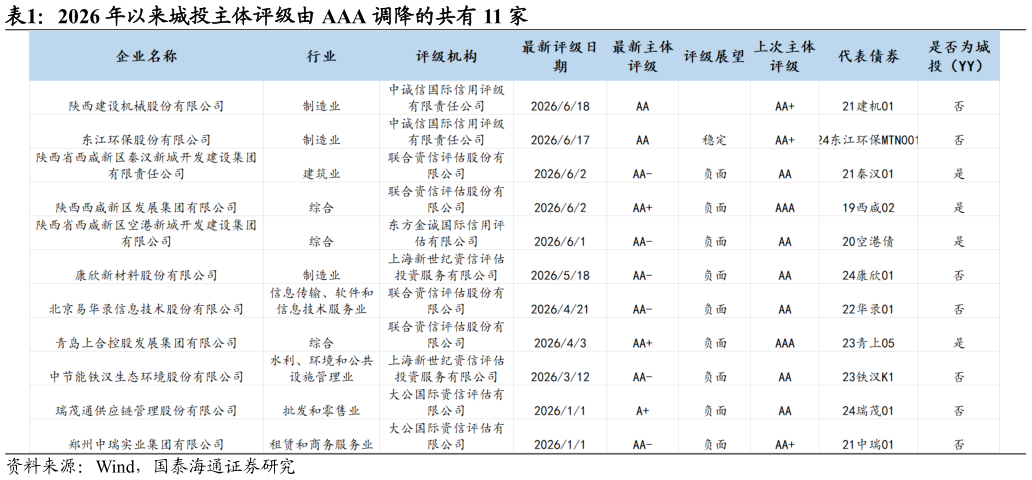Click industry cell '水利、环境和公共设施管理业'
The height and width of the screenshot is (480, 1032).
(321, 369)
